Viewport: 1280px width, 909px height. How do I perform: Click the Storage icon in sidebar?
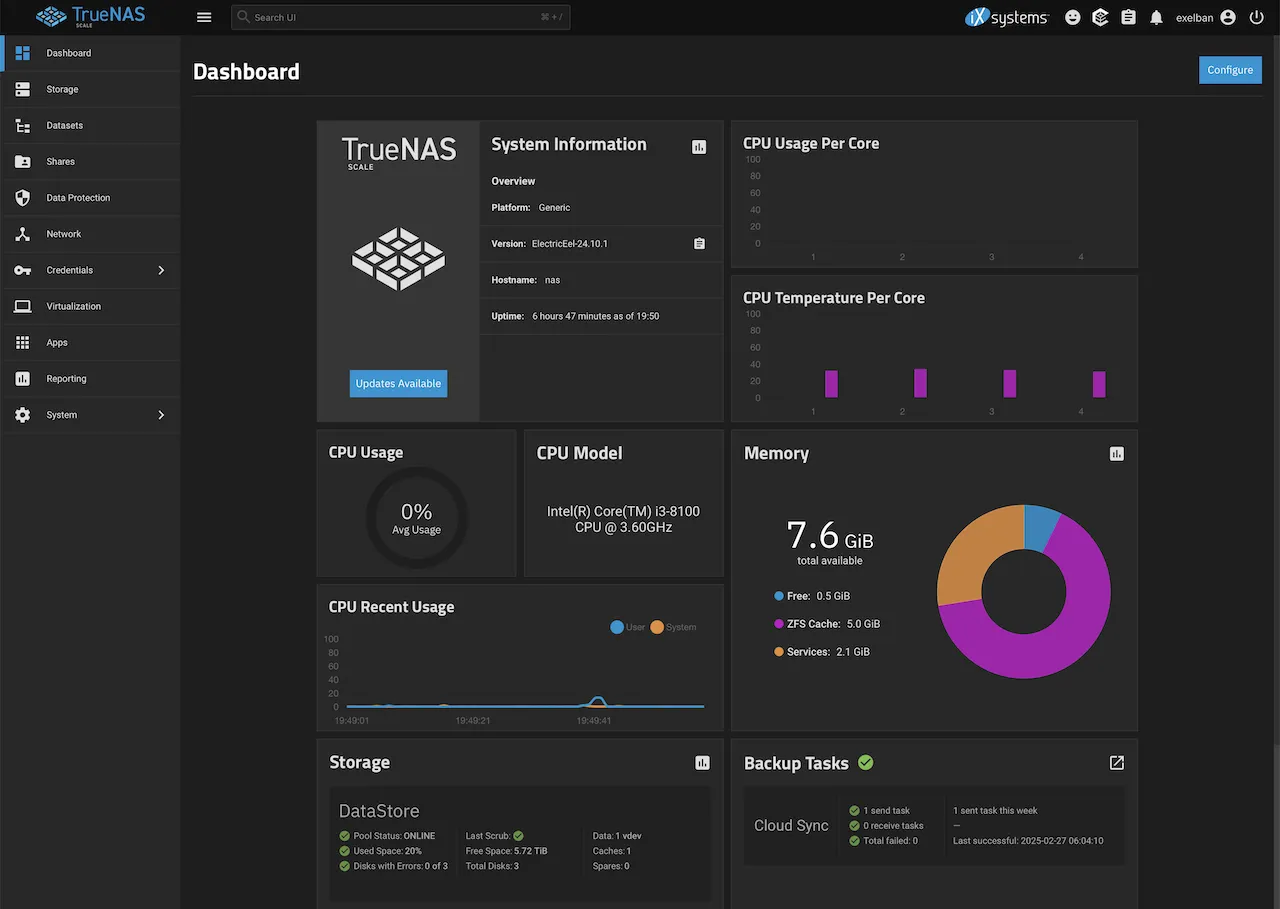click(x=23, y=89)
